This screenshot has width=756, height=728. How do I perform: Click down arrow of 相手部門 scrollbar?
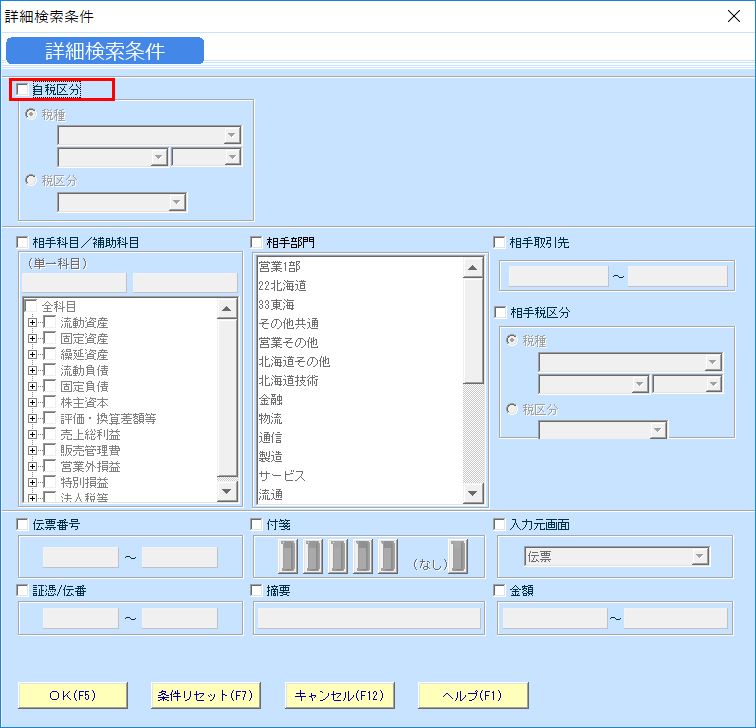click(472, 493)
